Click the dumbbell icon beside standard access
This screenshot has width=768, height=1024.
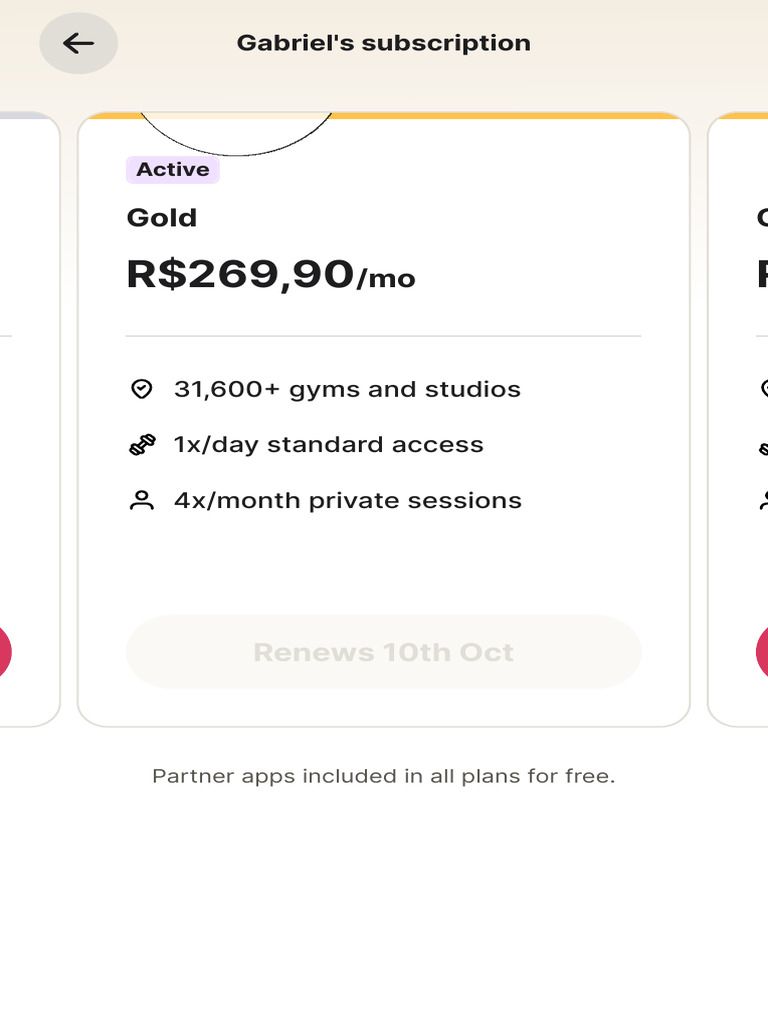click(142, 445)
